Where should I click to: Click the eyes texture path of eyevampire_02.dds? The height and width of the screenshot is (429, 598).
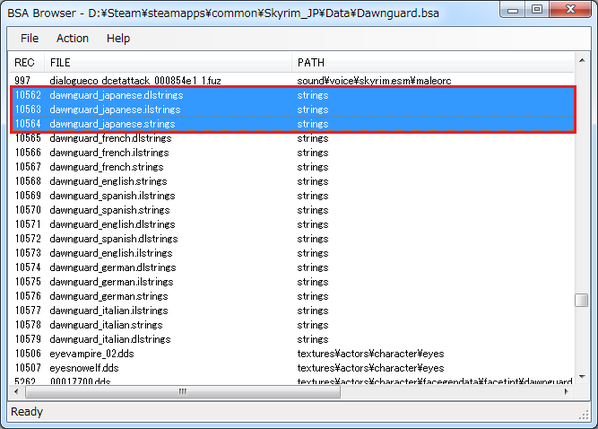click(x=371, y=353)
